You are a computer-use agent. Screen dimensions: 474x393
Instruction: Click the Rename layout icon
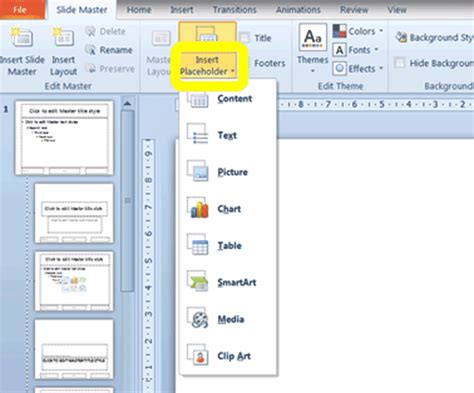pos(90,50)
